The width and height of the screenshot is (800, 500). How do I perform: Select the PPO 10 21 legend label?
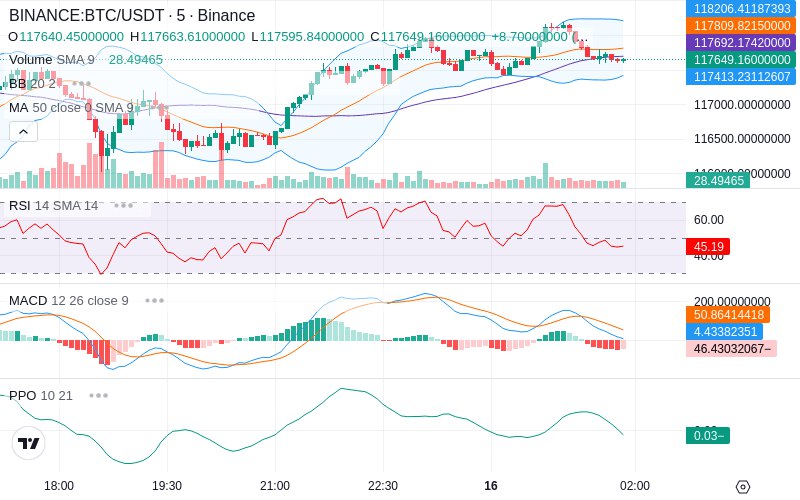[41, 395]
